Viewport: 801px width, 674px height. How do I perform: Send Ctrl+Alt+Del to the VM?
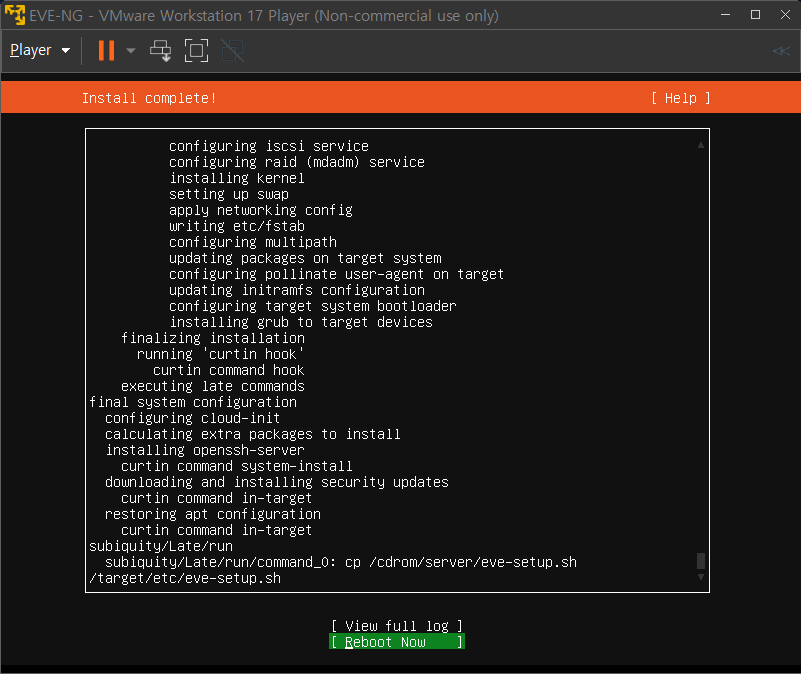(160, 51)
